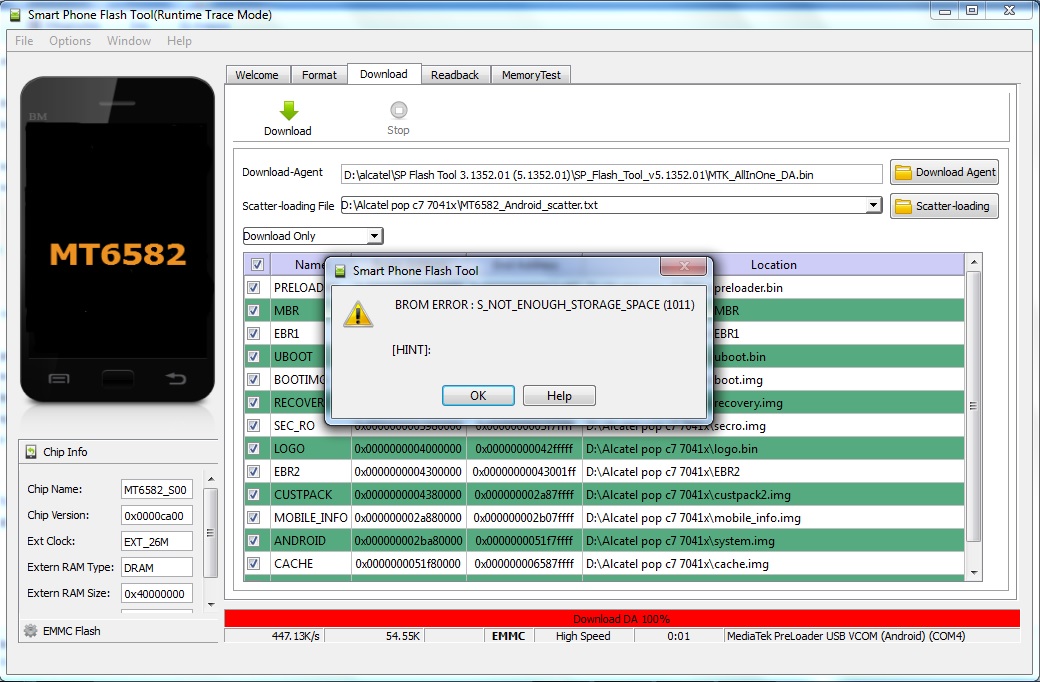Click the MT6582 phone image
Image resolution: width=1040 pixels, height=682 pixels.
117,240
